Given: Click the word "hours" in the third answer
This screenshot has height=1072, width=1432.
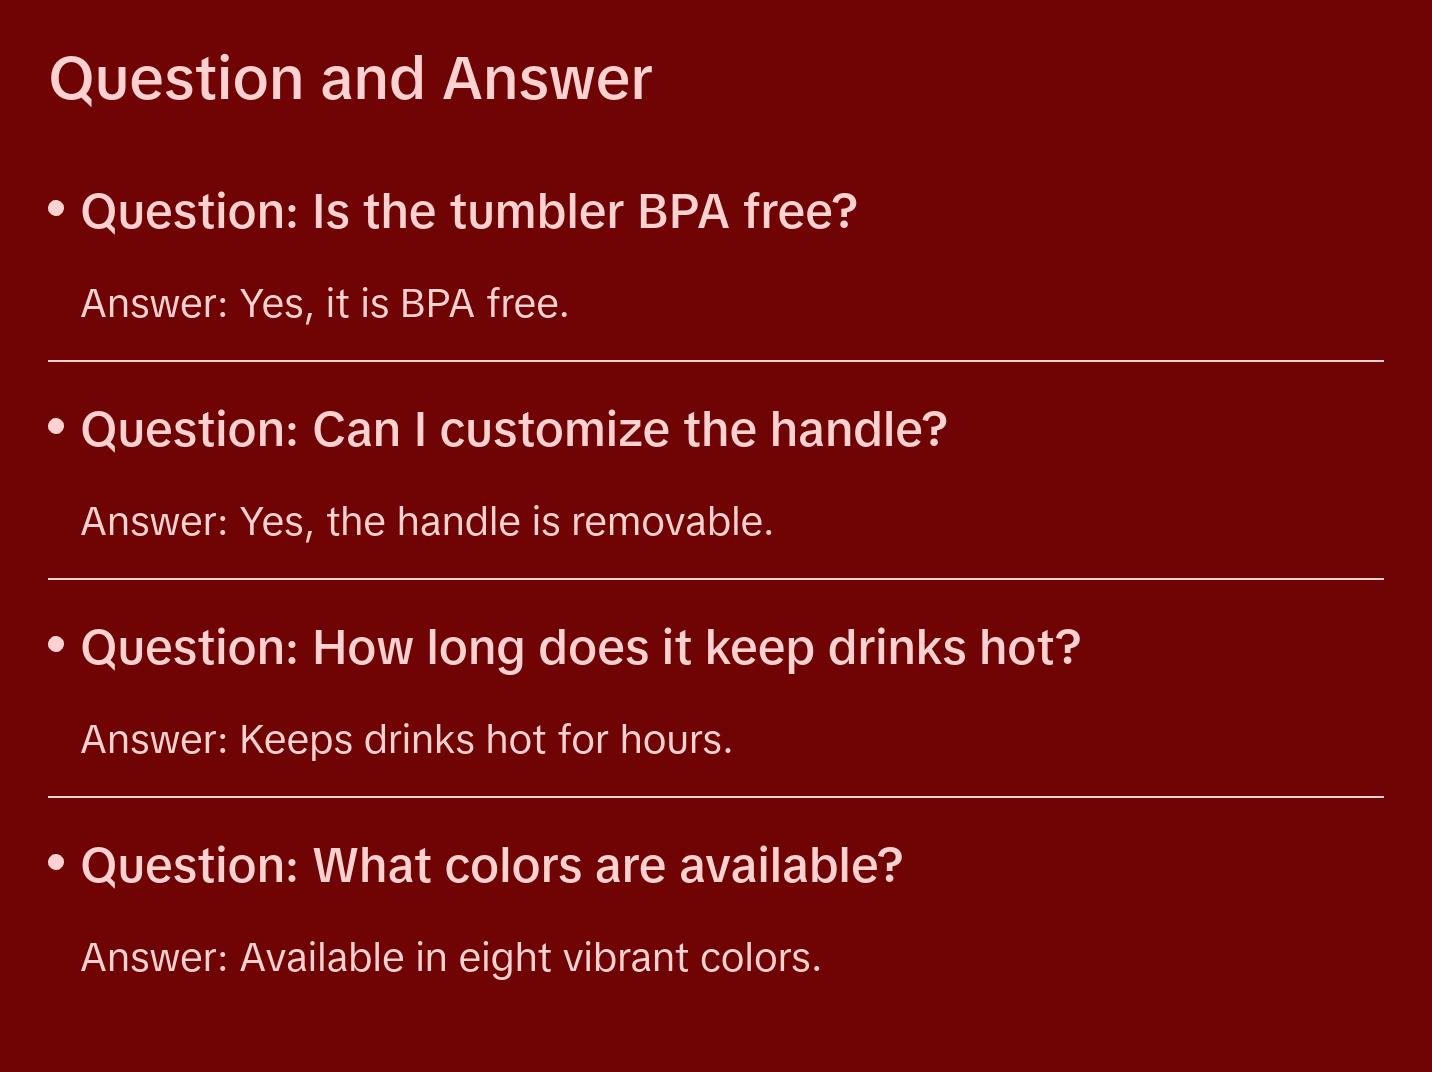Looking at the screenshot, I should (x=672, y=740).
